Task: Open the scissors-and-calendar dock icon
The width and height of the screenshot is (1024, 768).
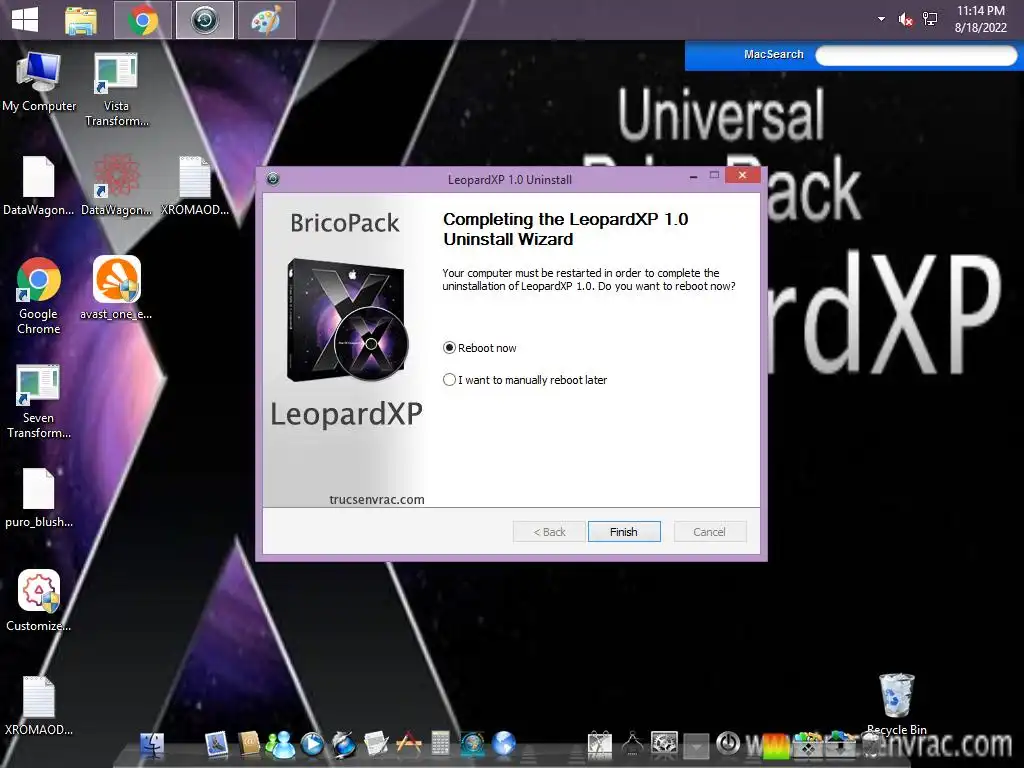Action: 600,744
